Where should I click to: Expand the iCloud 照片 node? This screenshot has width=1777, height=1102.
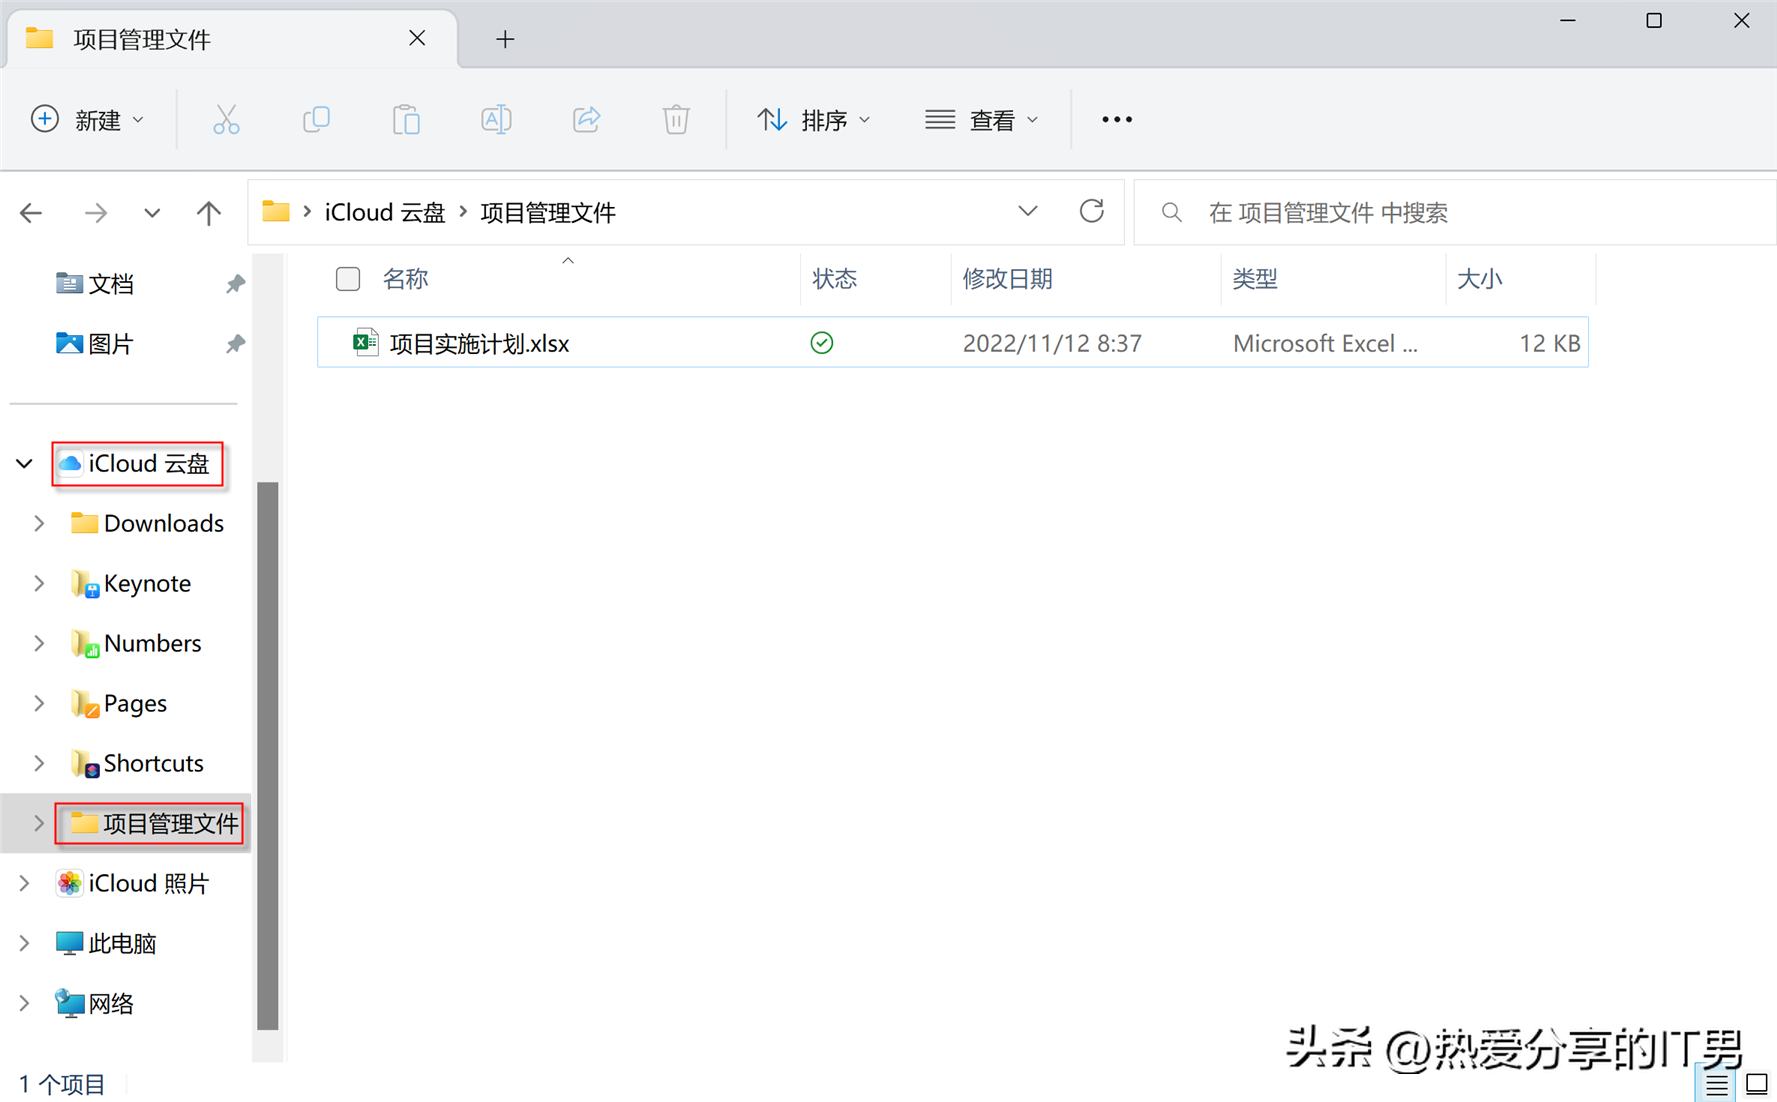click(x=25, y=883)
